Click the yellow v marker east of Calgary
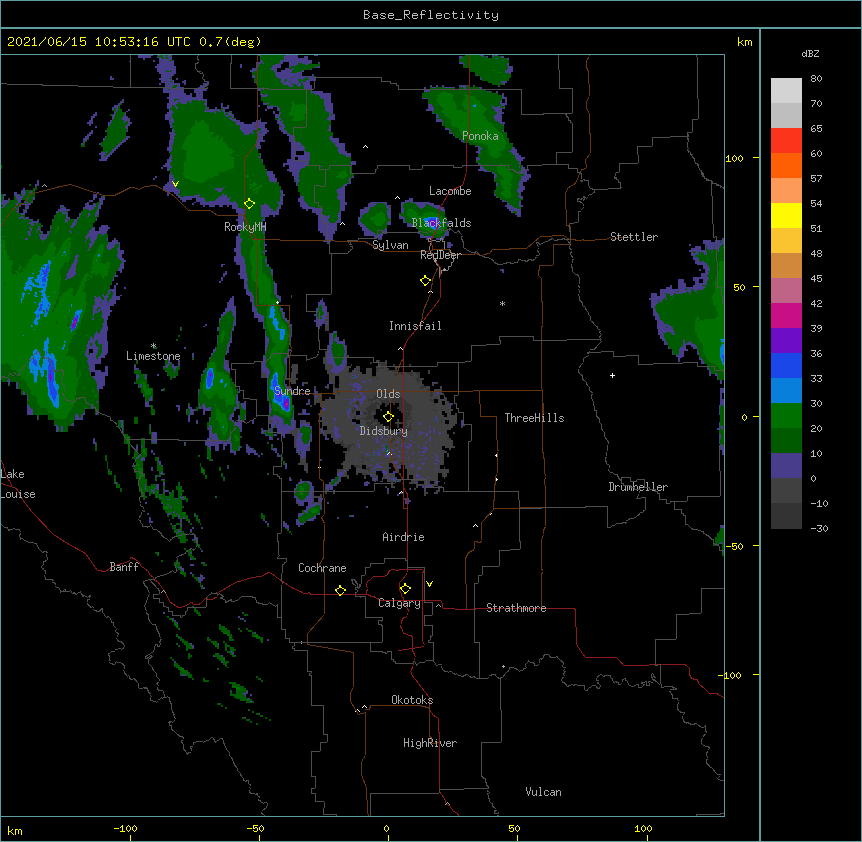The height and width of the screenshot is (842, 862). coord(429,584)
